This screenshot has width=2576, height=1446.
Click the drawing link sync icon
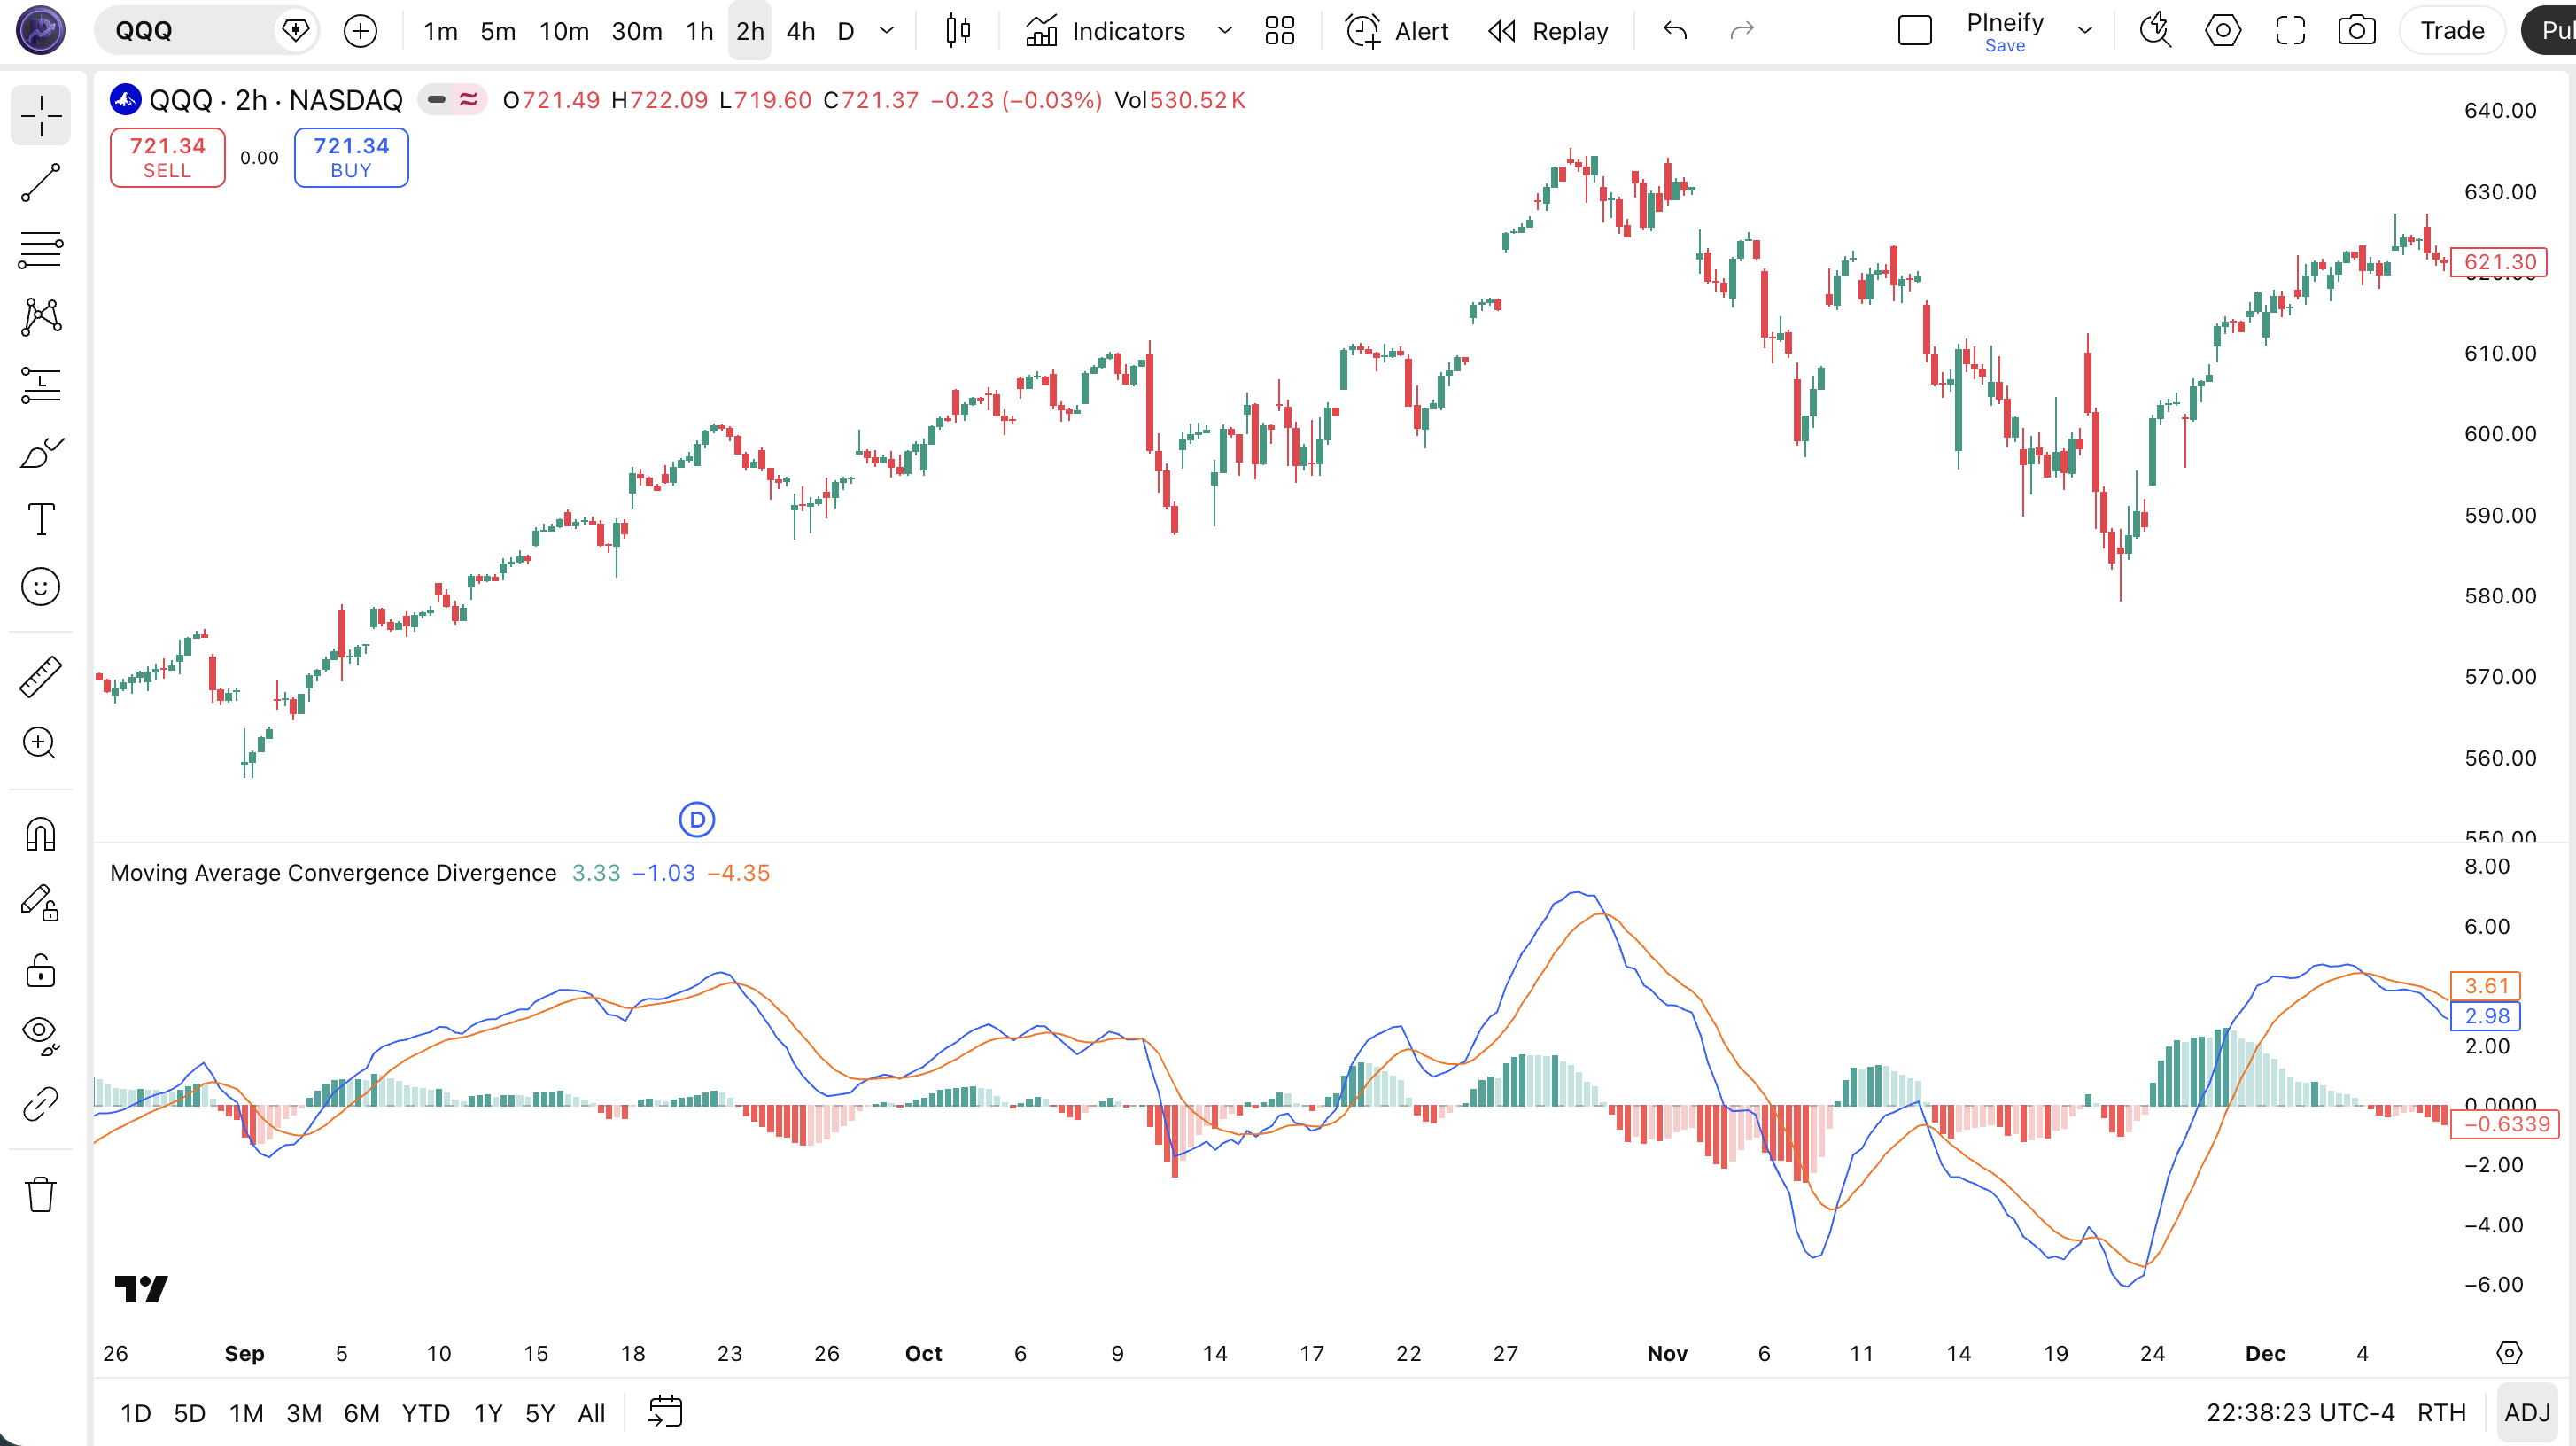[x=41, y=1104]
